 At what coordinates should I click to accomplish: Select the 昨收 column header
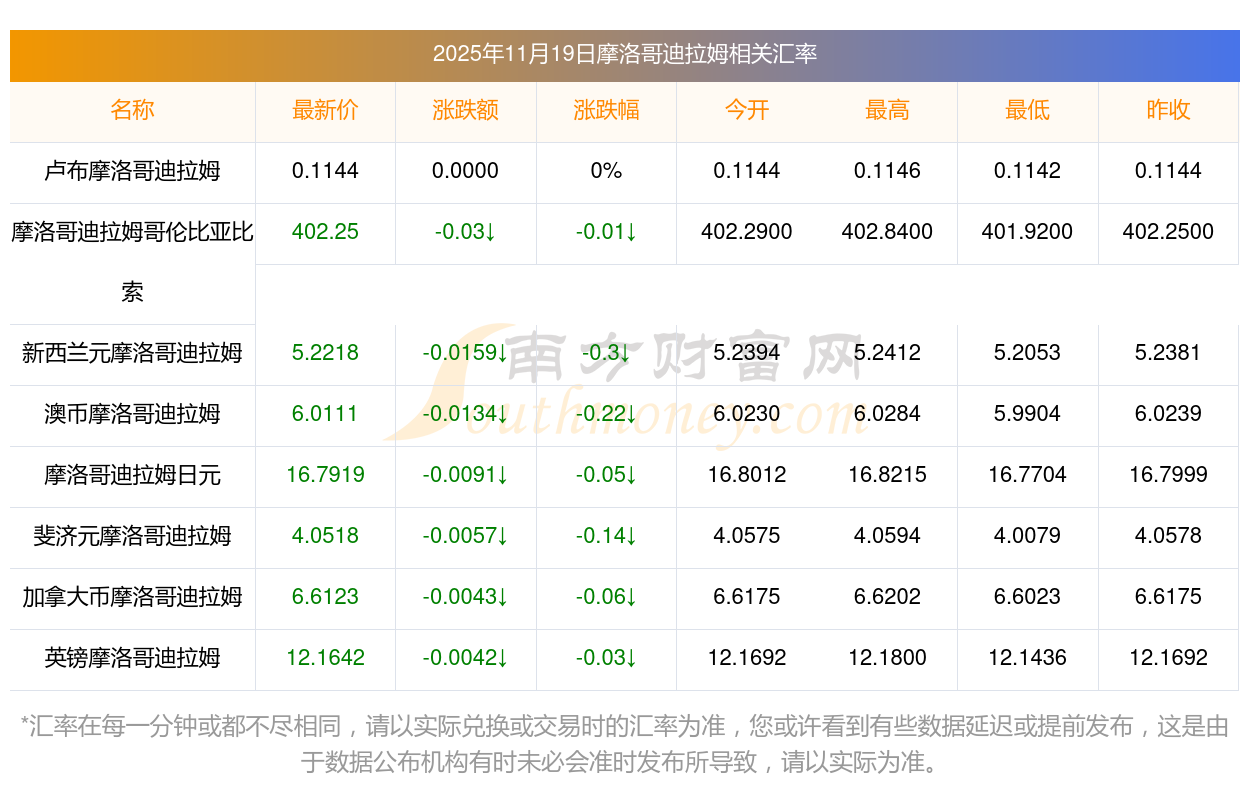(1168, 110)
